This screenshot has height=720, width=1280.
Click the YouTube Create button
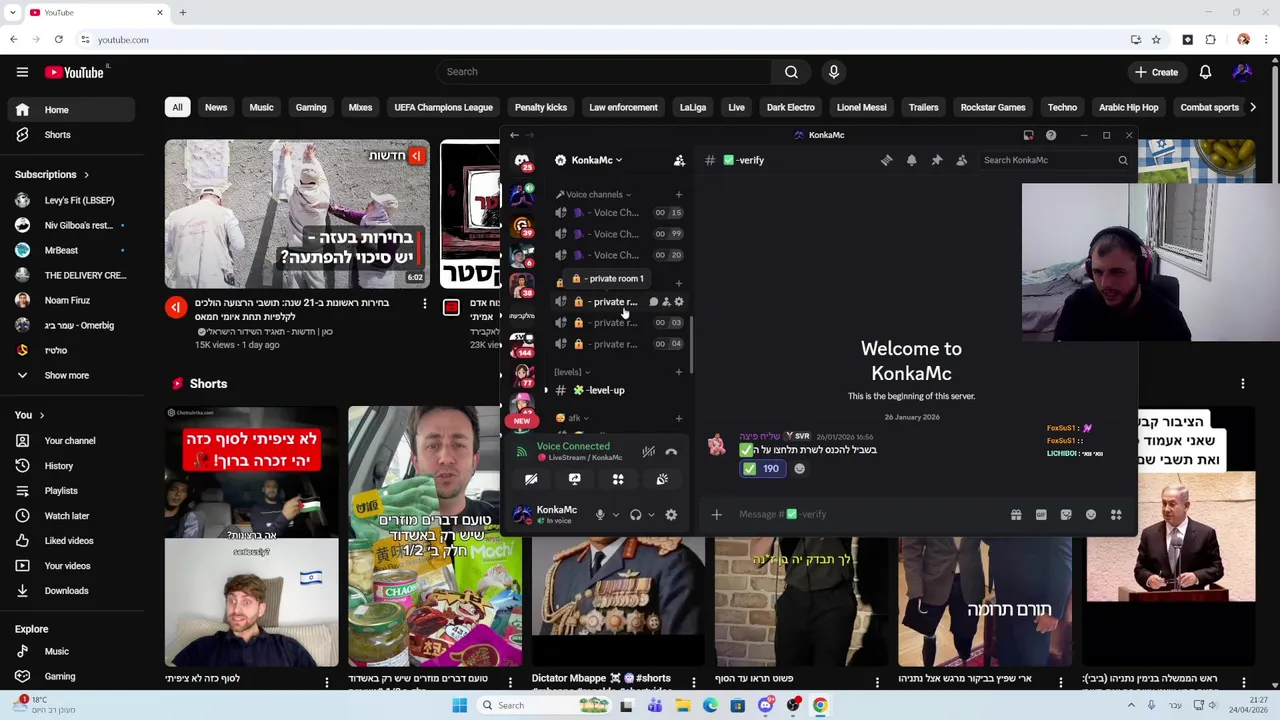pyautogui.click(x=1156, y=72)
